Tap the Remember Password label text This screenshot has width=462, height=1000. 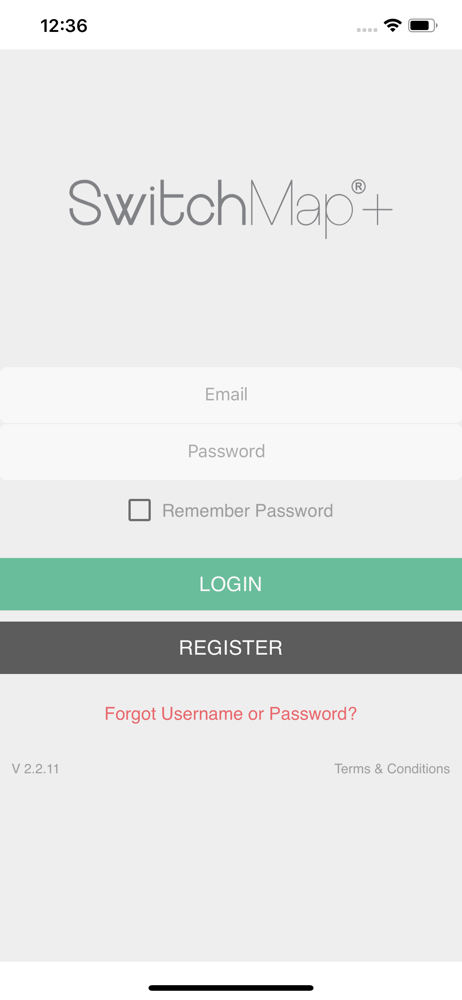pyautogui.click(x=248, y=511)
